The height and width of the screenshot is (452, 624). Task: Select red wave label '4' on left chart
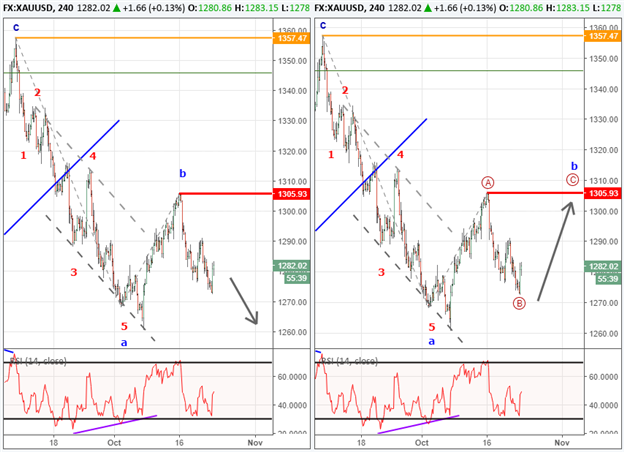coord(92,156)
